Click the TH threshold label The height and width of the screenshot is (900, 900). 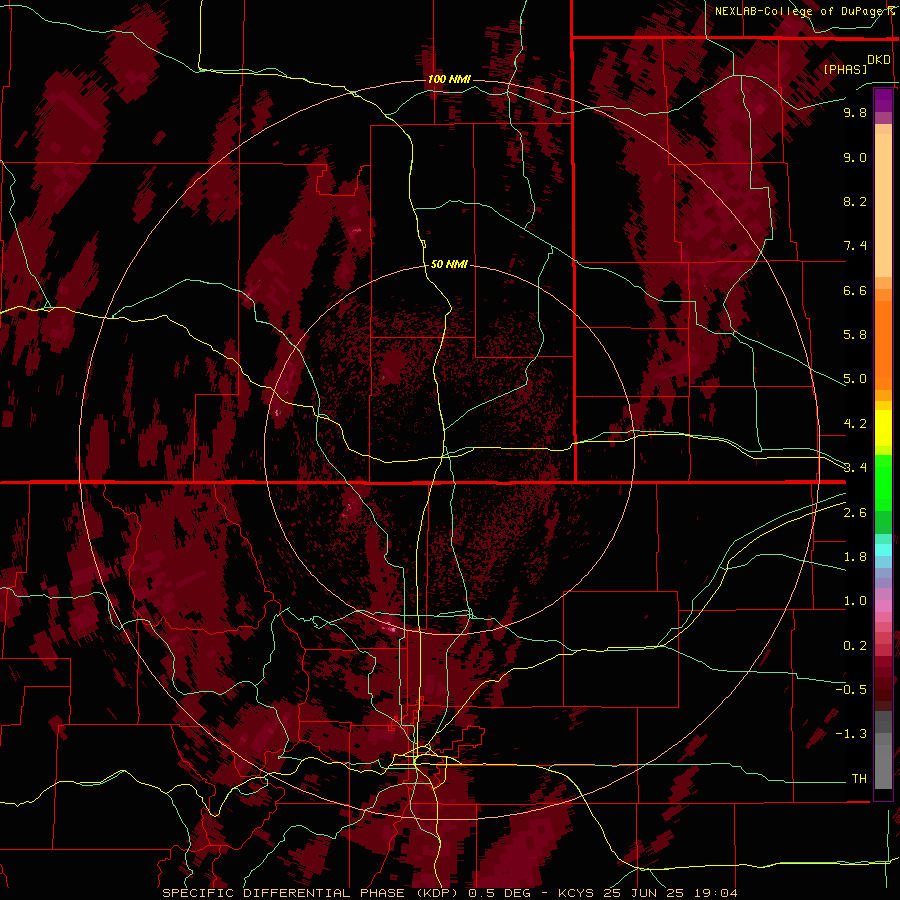point(859,779)
